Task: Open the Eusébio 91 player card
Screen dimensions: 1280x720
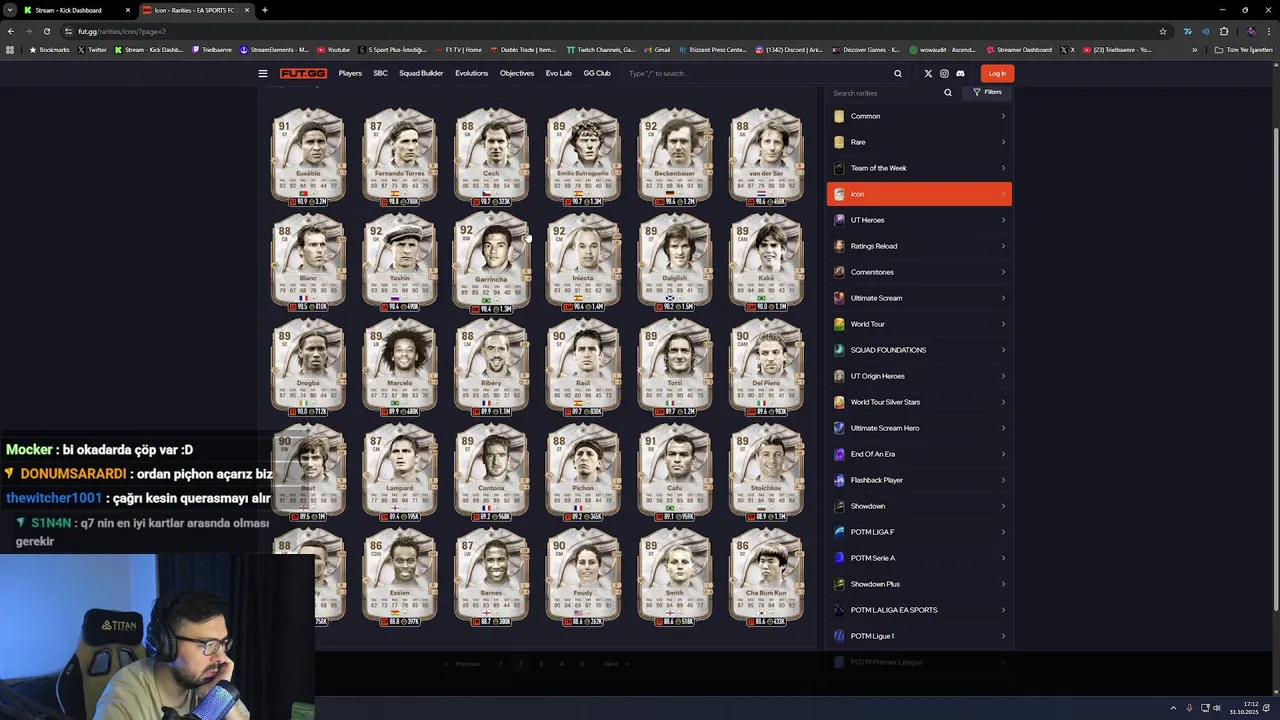Action: 308,157
